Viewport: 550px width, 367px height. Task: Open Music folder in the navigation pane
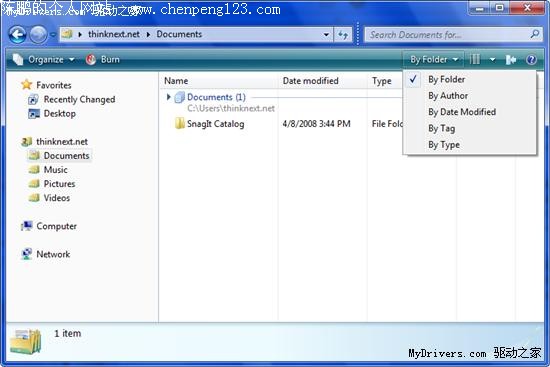(x=55, y=170)
